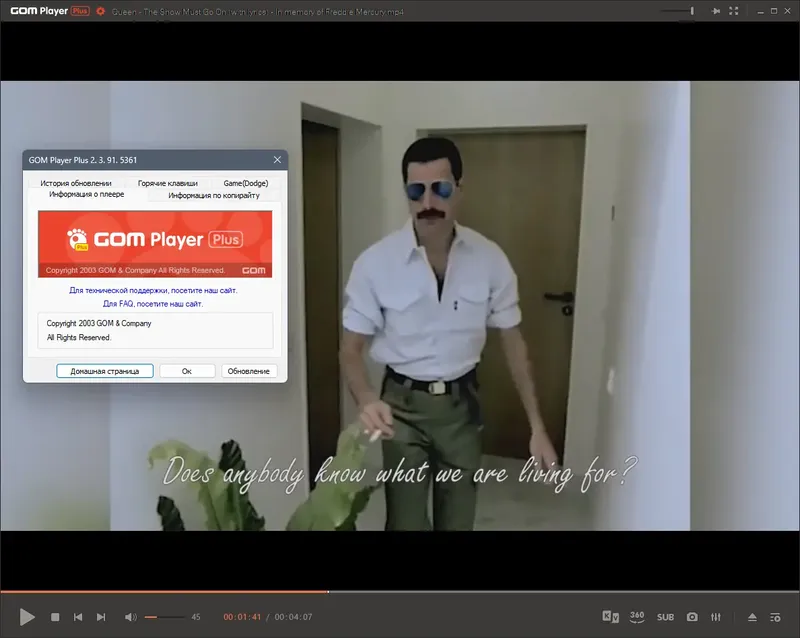Open the Game(Dodge) tab
Viewport: 800px width, 638px height.
click(x=243, y=182)
